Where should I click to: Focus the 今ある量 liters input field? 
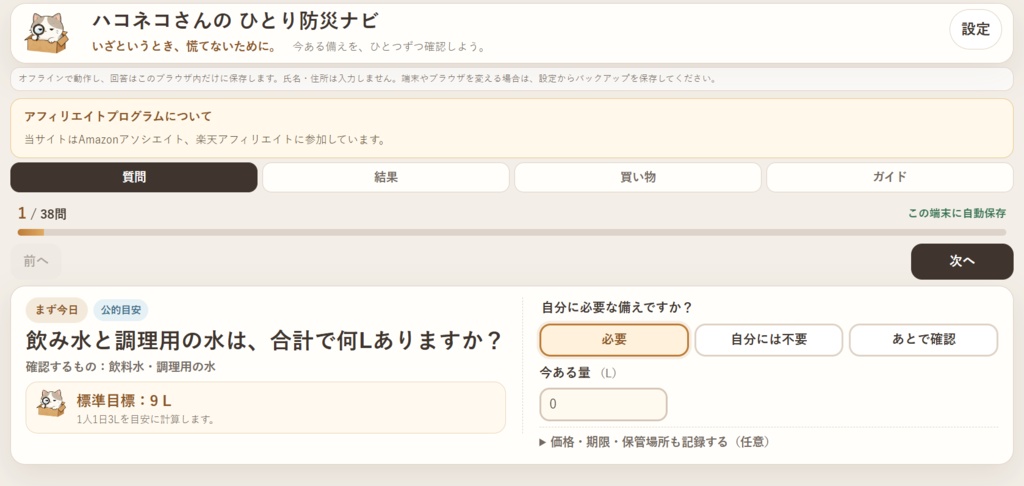(x=603, y=404)
